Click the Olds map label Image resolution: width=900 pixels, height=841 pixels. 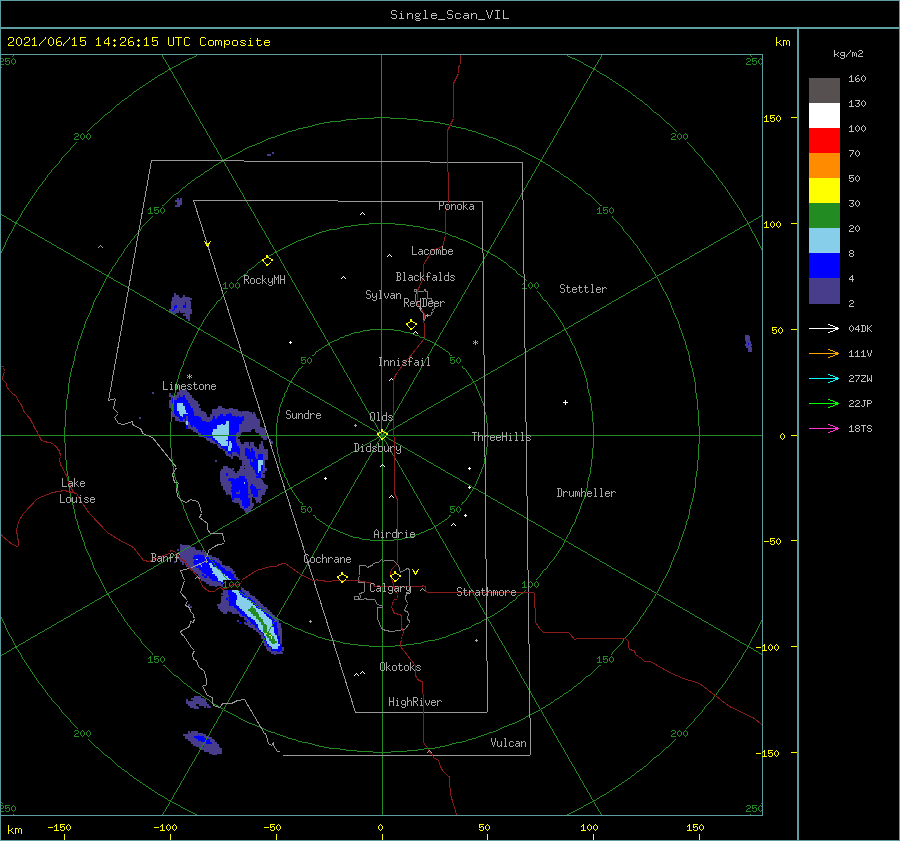coord(381,417)
